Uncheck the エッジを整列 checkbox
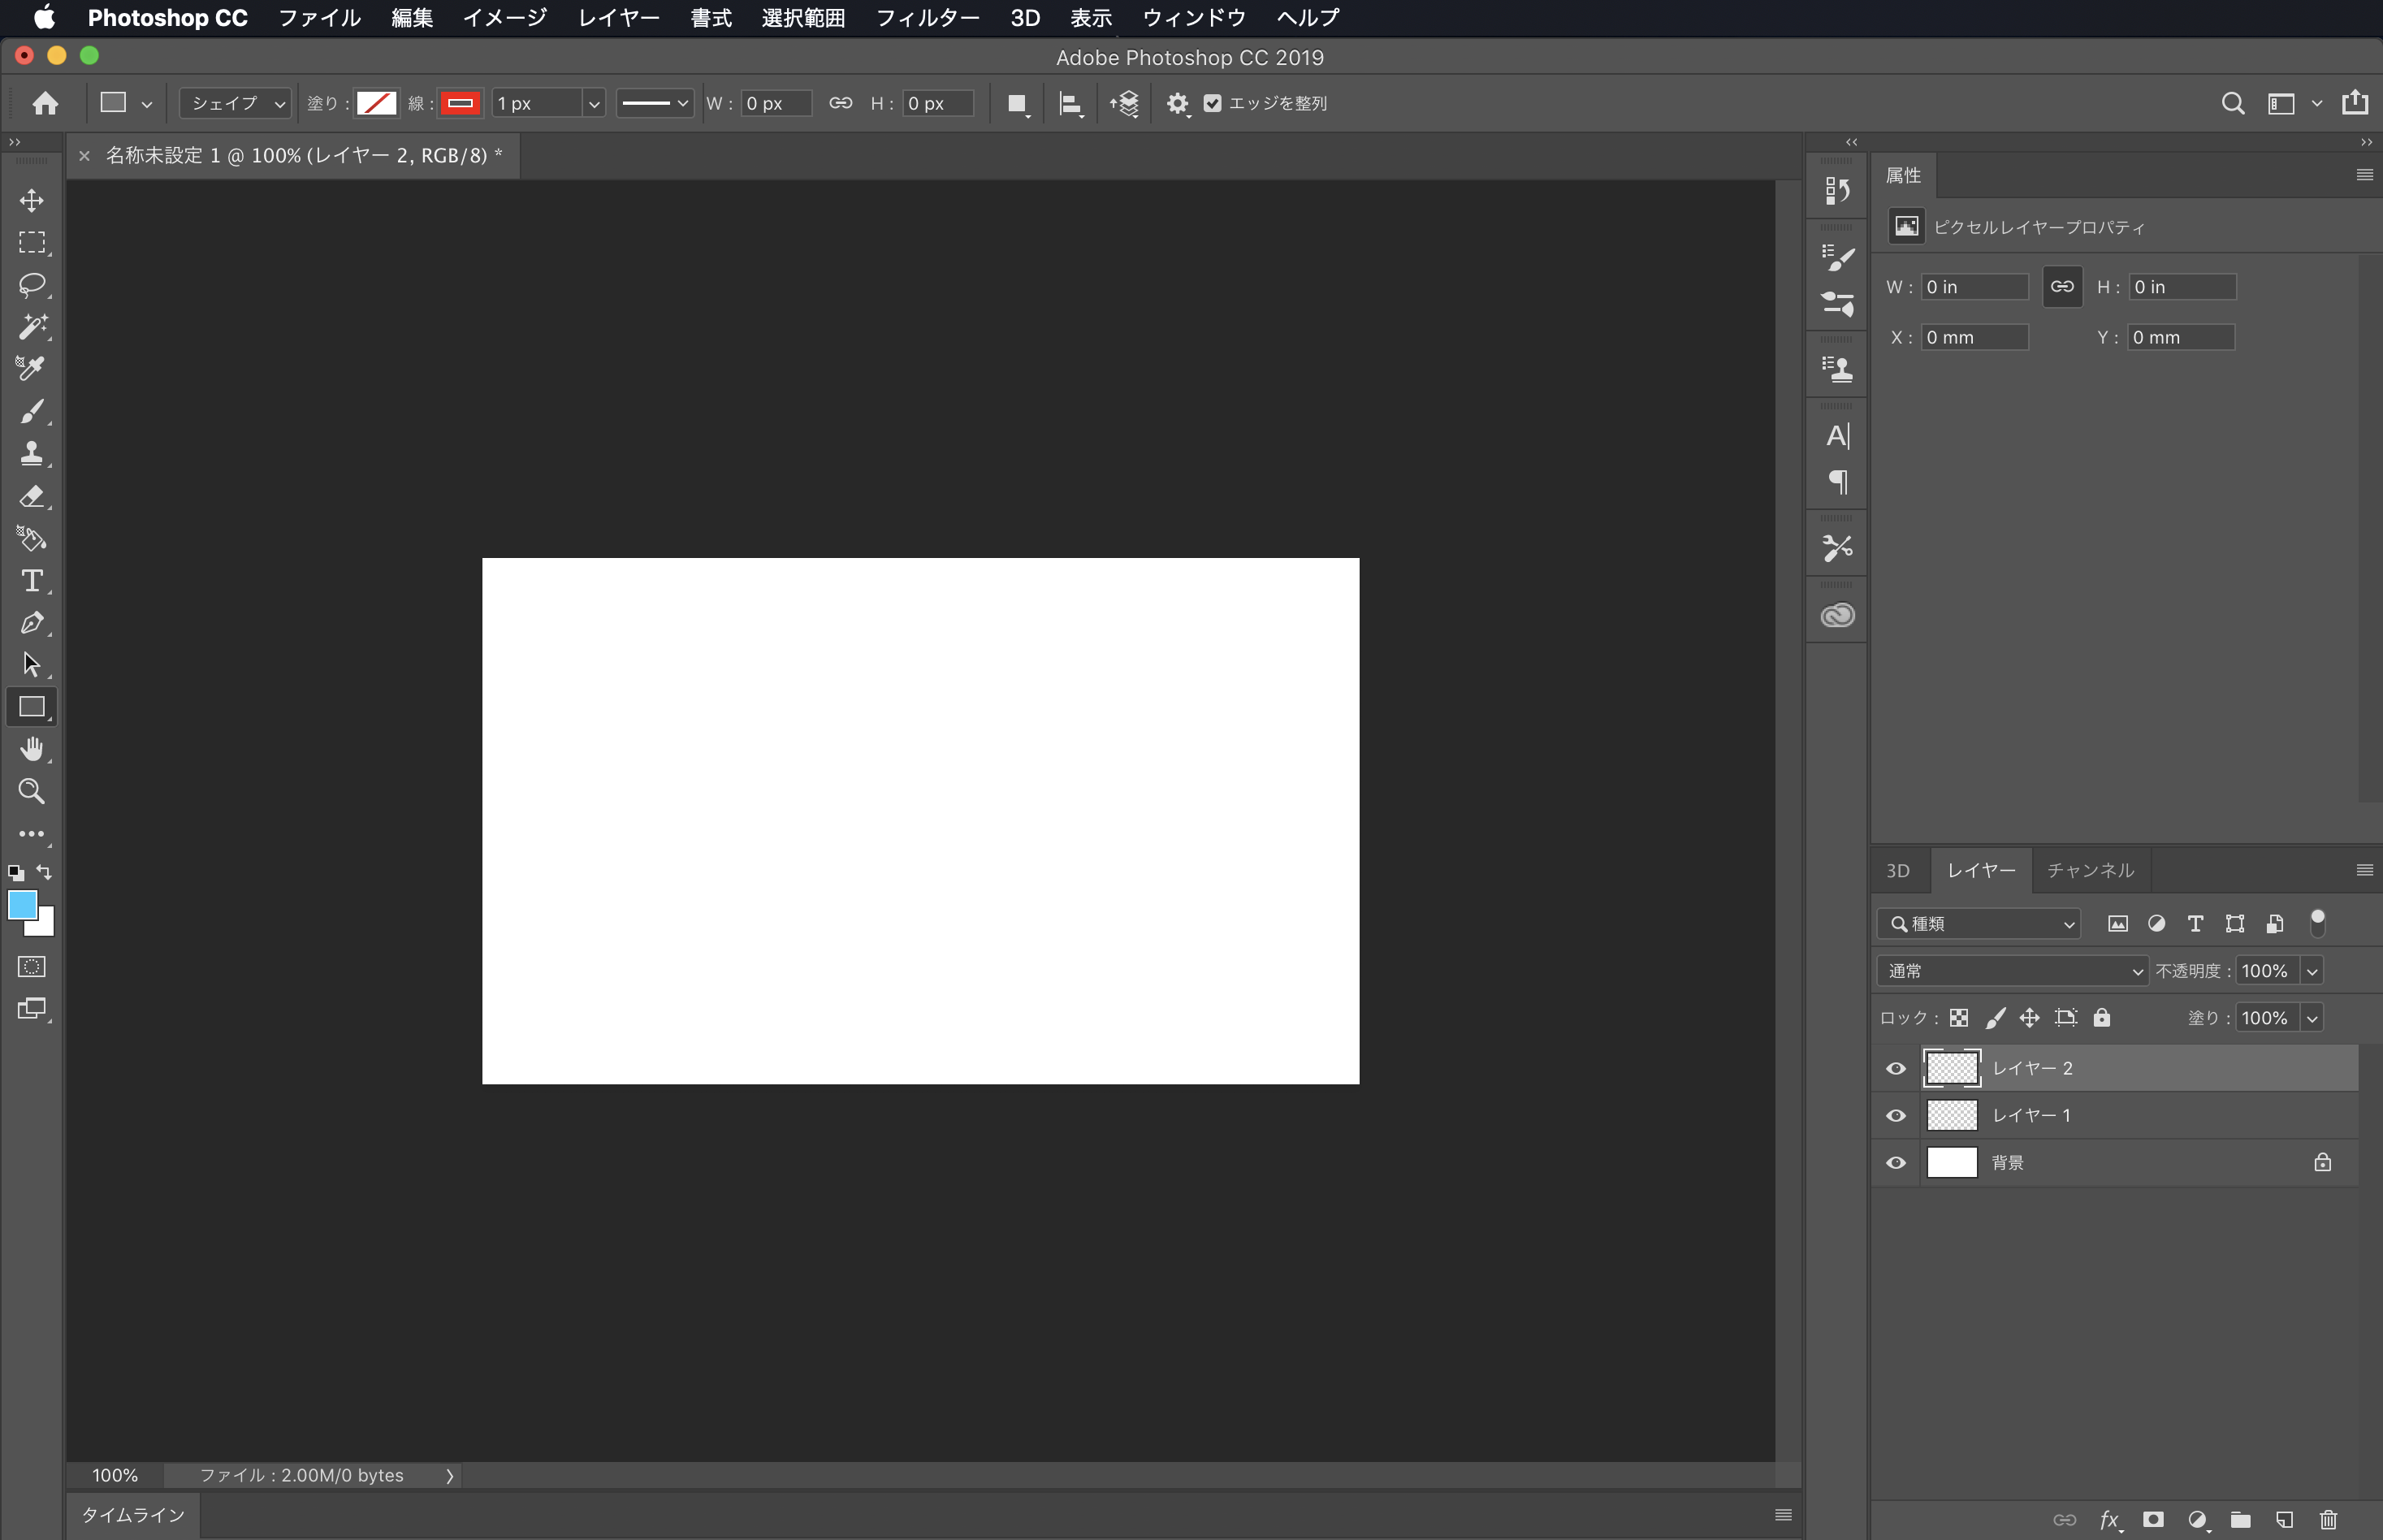2383x1540 pixels. (x=1212, y=103)
